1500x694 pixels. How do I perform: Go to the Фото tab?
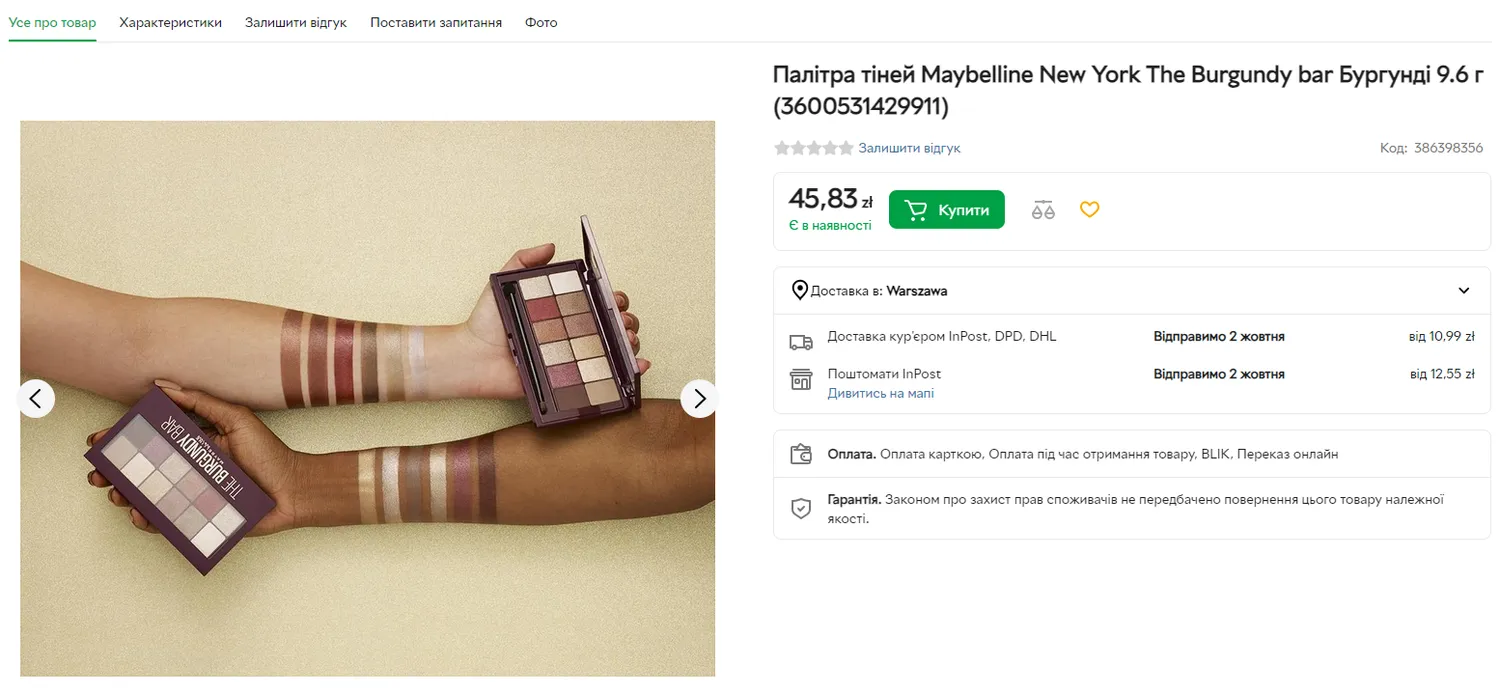click(541, 22)
